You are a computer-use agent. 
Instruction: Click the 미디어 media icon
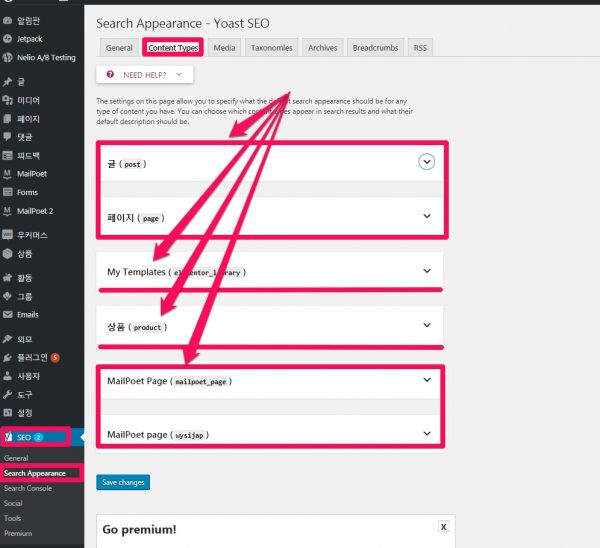[x=8, y=100]
